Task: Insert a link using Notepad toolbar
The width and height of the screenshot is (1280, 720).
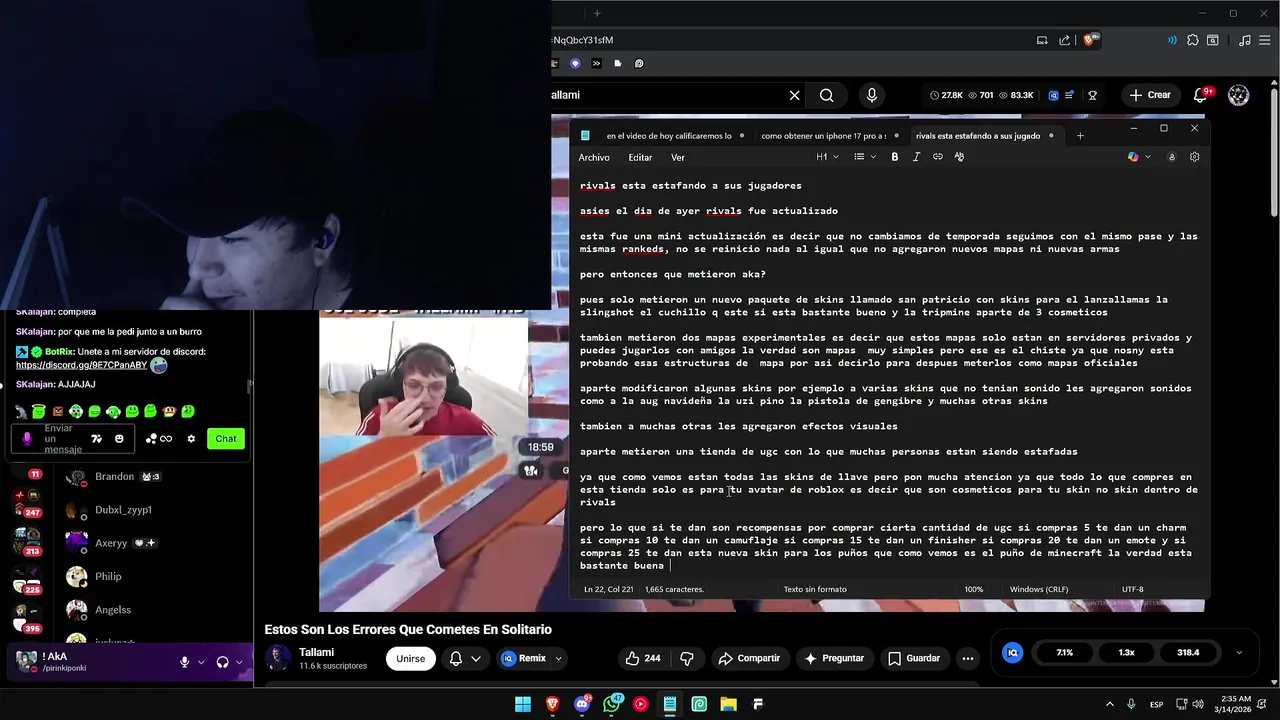Action: pos(937,157)
